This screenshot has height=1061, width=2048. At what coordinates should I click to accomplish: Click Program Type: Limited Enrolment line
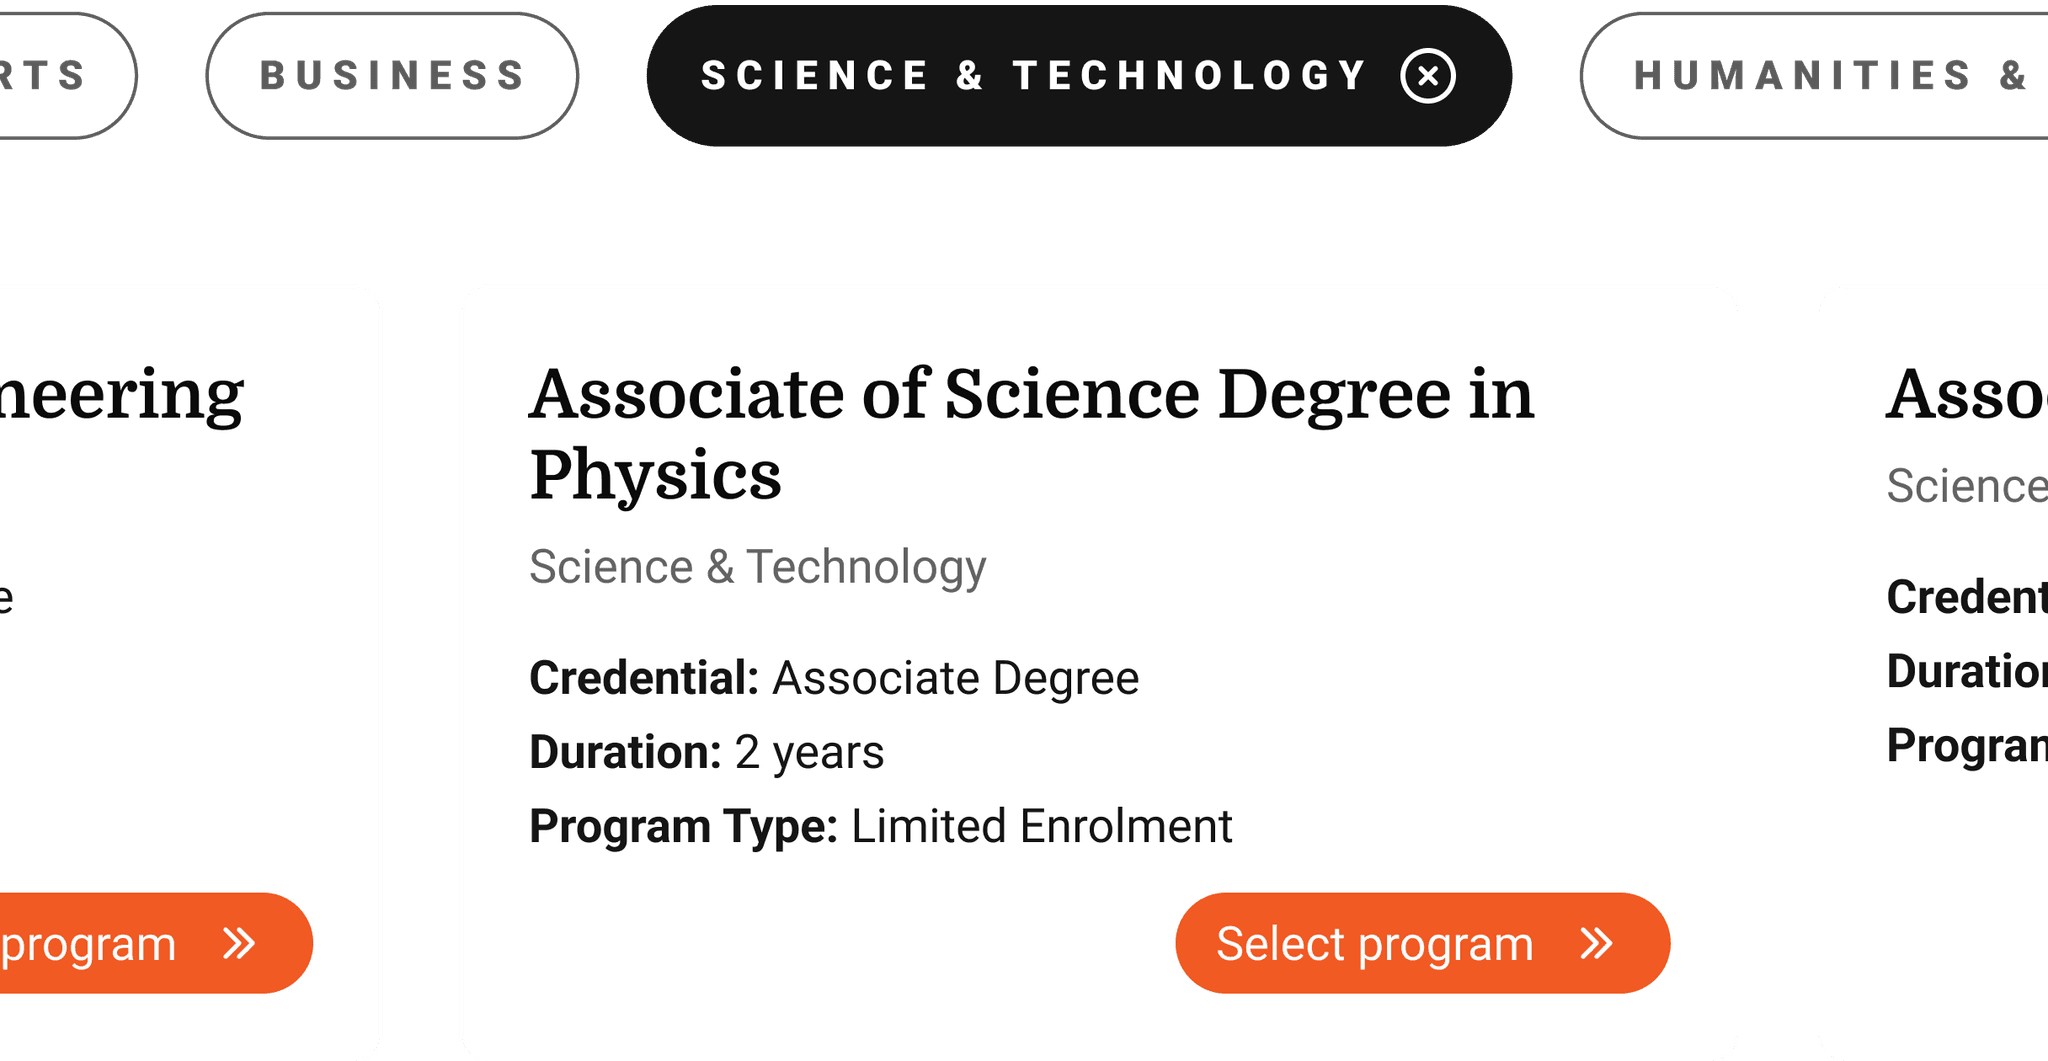tap(880, 827)
